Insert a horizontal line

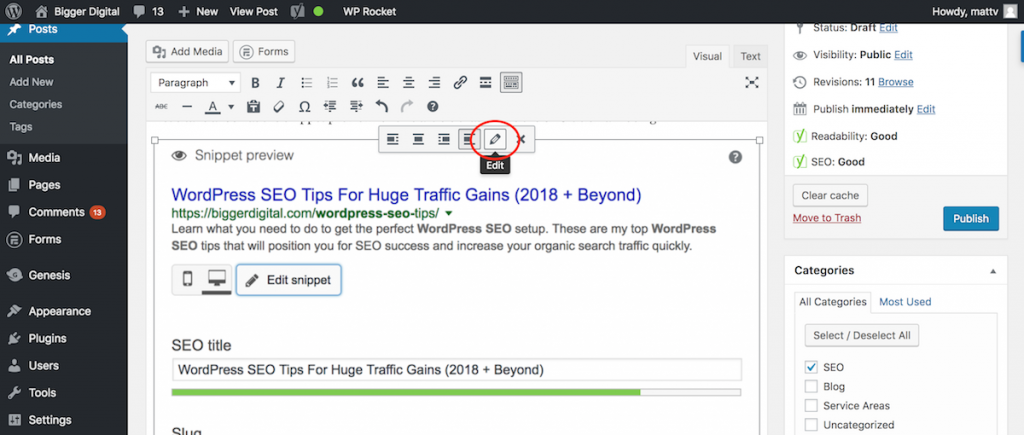coord(187,106)
